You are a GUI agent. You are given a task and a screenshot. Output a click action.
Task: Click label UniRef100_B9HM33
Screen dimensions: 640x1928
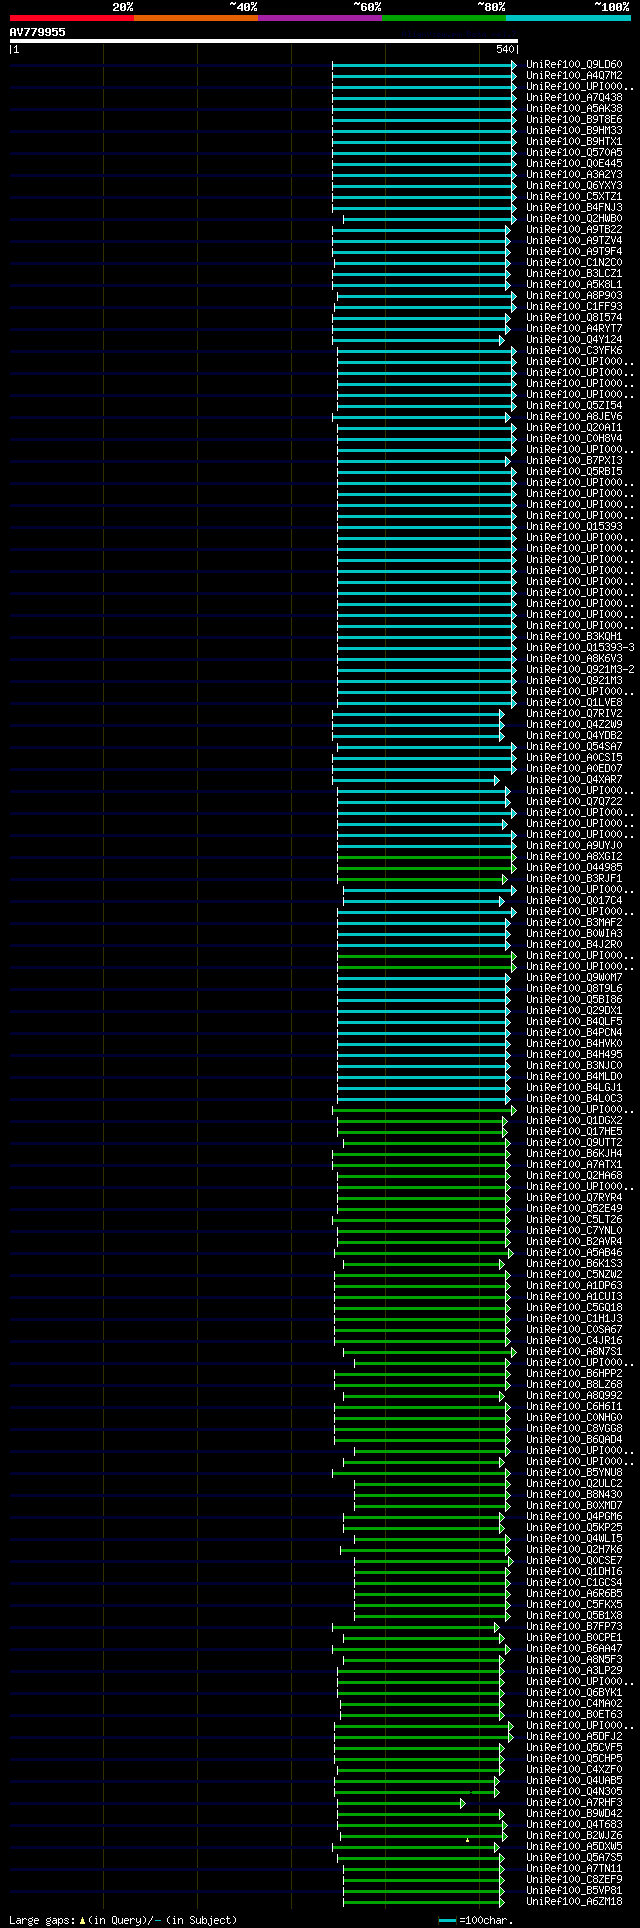pyautogui.click(x=574, y=131)
